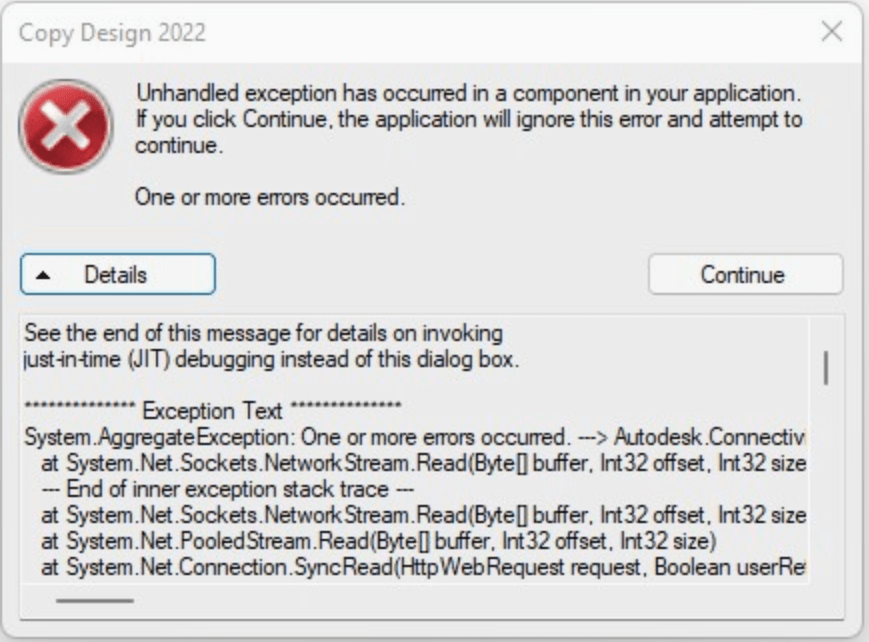Click the System.AggregateException error line

tap(300, 433)
